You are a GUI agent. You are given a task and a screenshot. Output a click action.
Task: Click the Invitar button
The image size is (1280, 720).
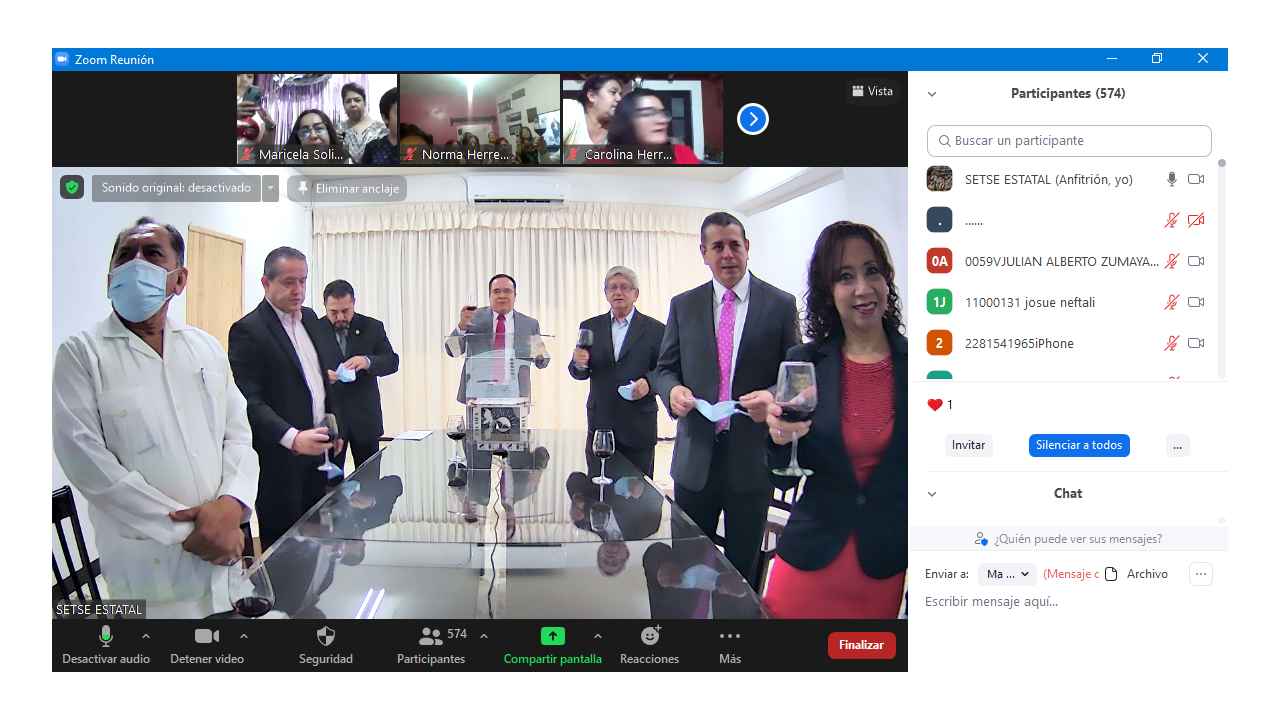click(x=968, y=445)
